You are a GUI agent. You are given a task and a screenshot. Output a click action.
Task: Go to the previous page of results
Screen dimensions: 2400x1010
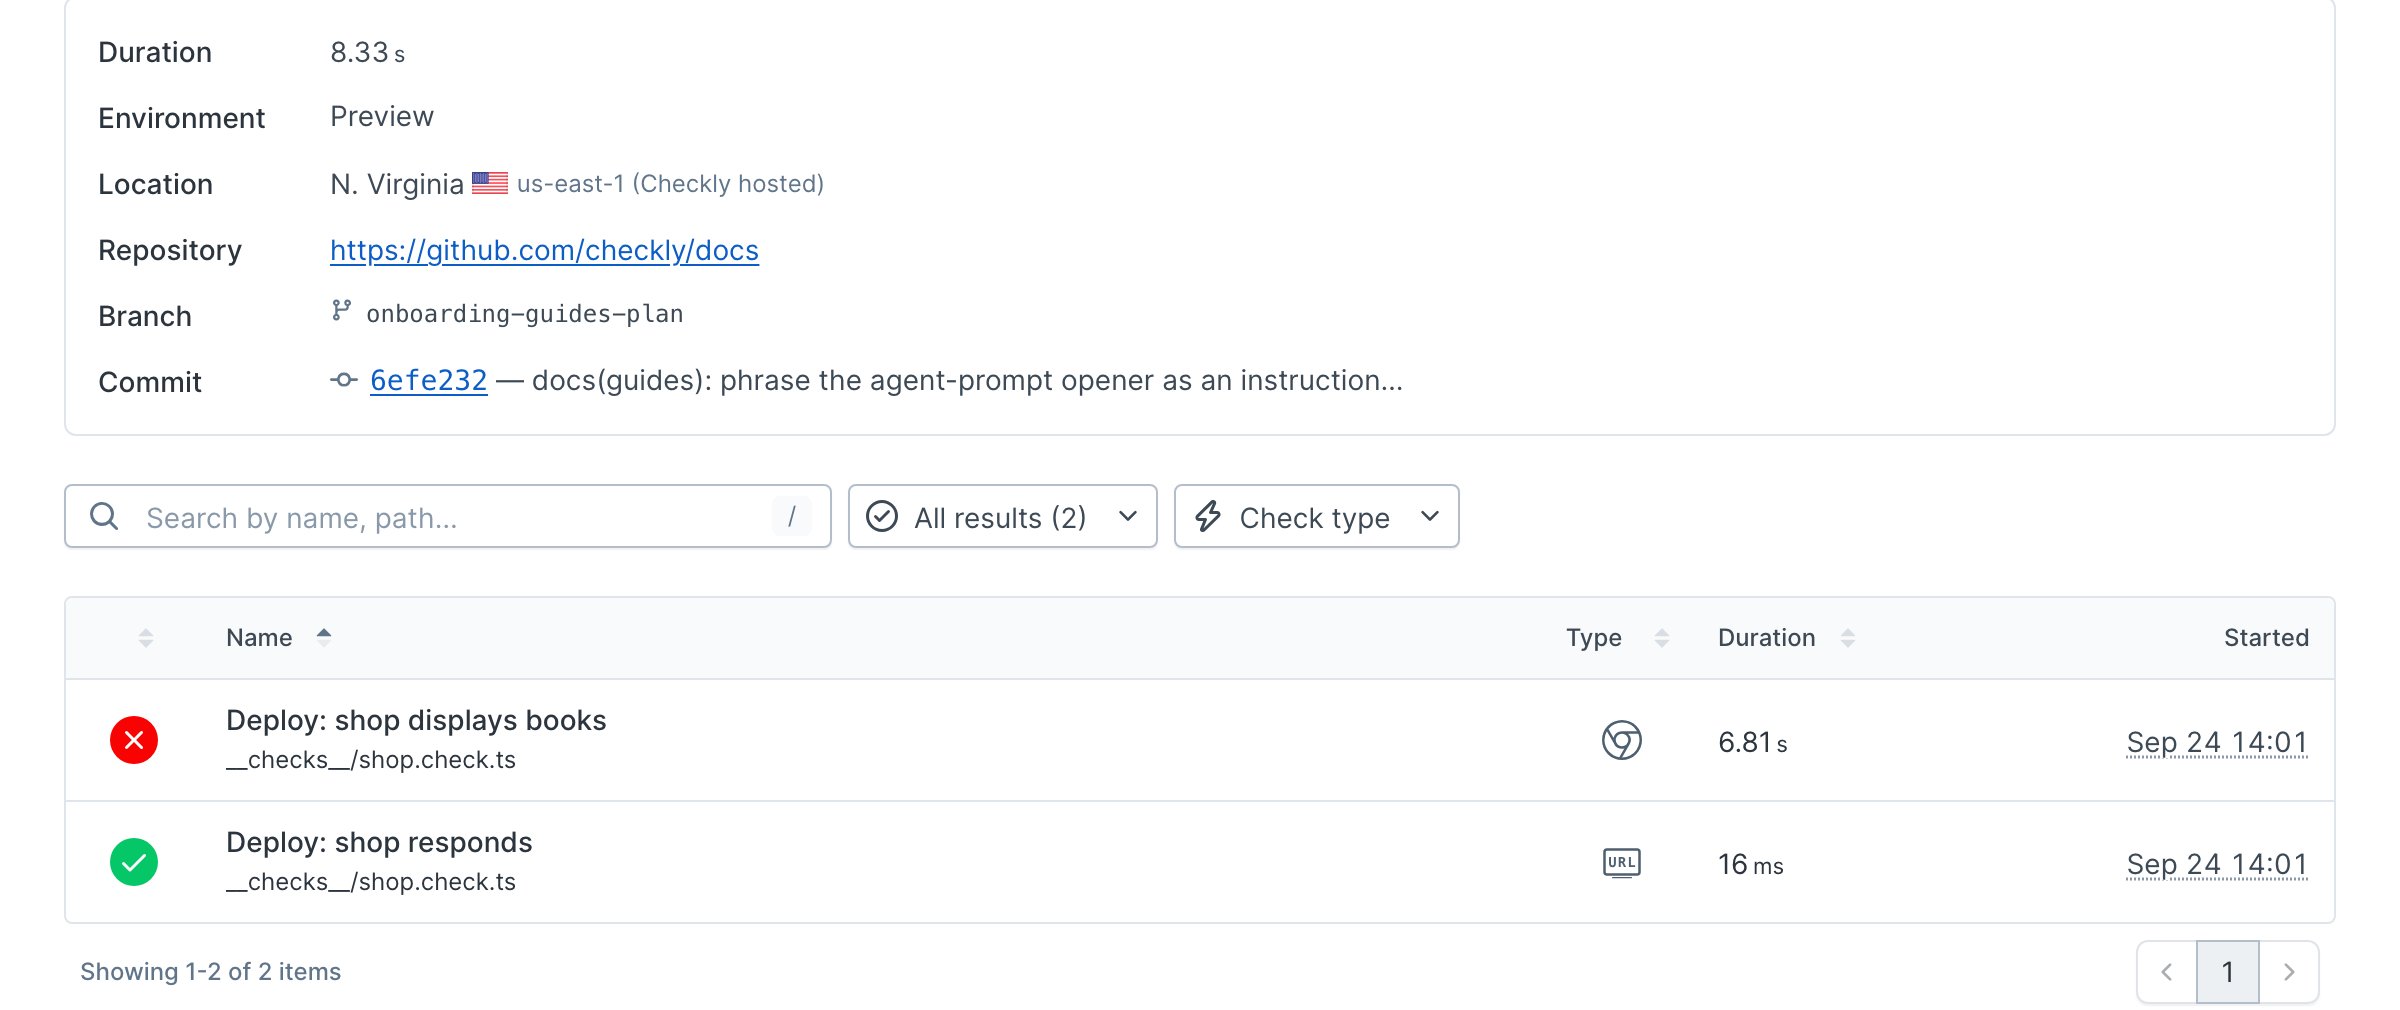(x=2167, y=972)
